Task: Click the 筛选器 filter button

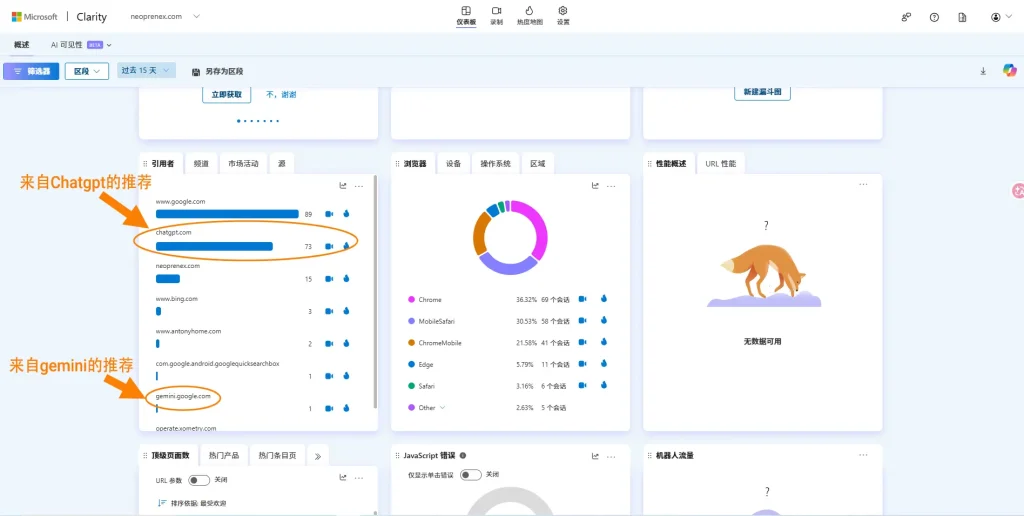Action: (31, 71)
